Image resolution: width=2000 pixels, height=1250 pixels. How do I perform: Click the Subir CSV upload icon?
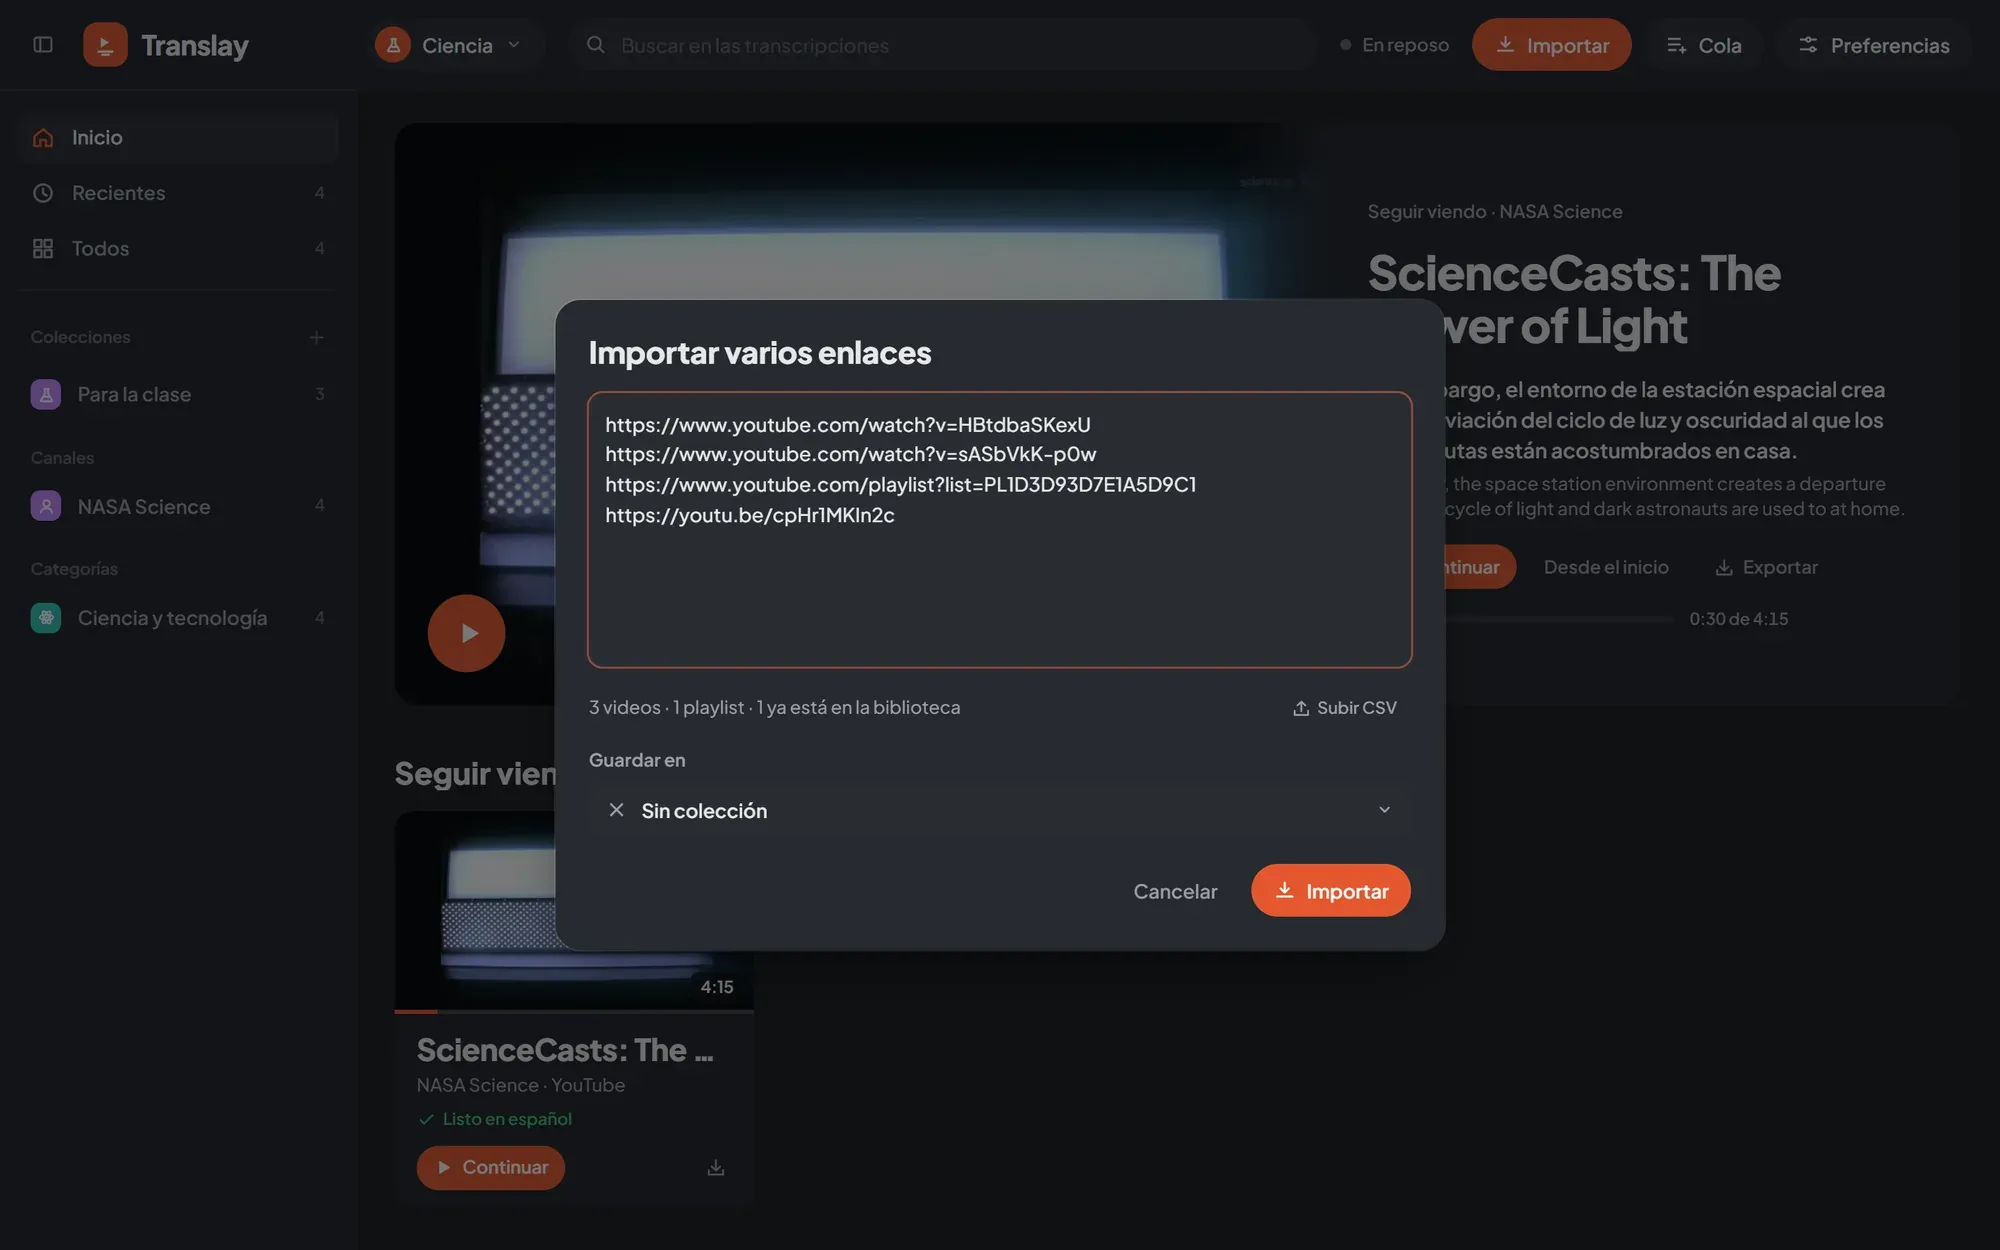coord(1301,709)
